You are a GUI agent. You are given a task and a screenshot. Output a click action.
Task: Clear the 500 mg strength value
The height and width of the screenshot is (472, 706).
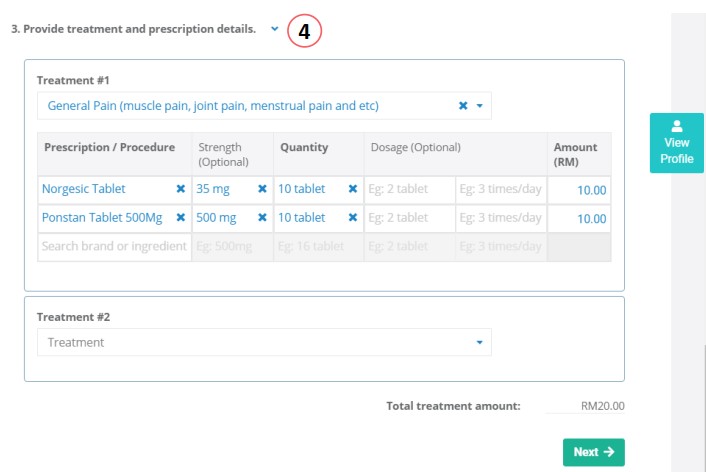click(262, 218)
